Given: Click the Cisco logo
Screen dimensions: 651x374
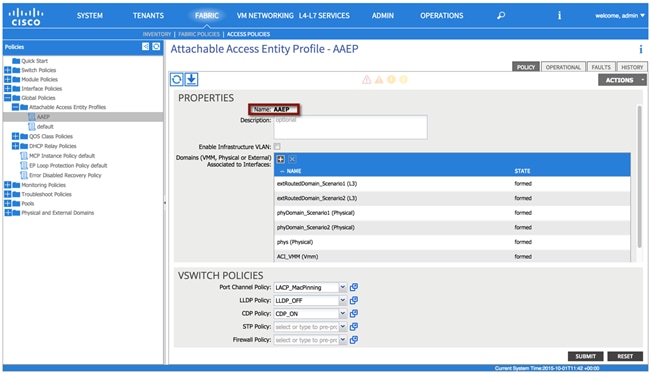Looking at the screenshot, I should tap(26, 17).
